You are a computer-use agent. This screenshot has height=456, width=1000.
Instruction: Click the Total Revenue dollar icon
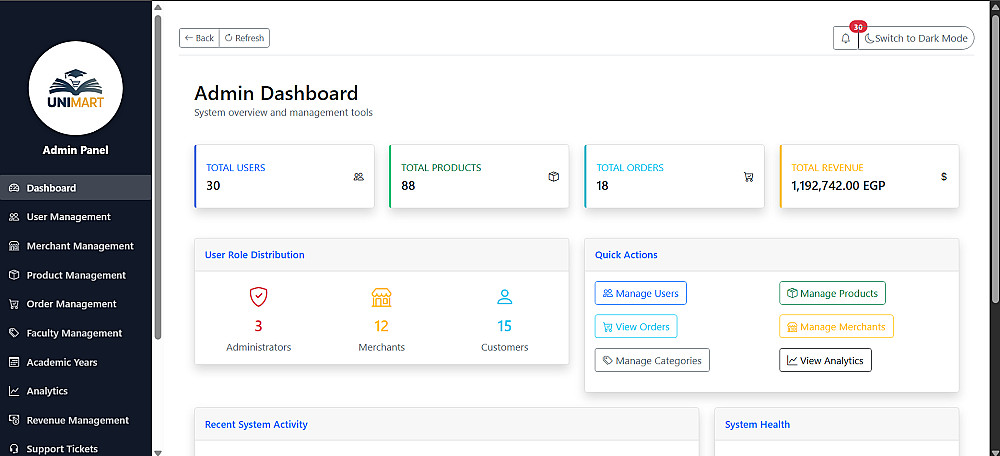[943, 177]
